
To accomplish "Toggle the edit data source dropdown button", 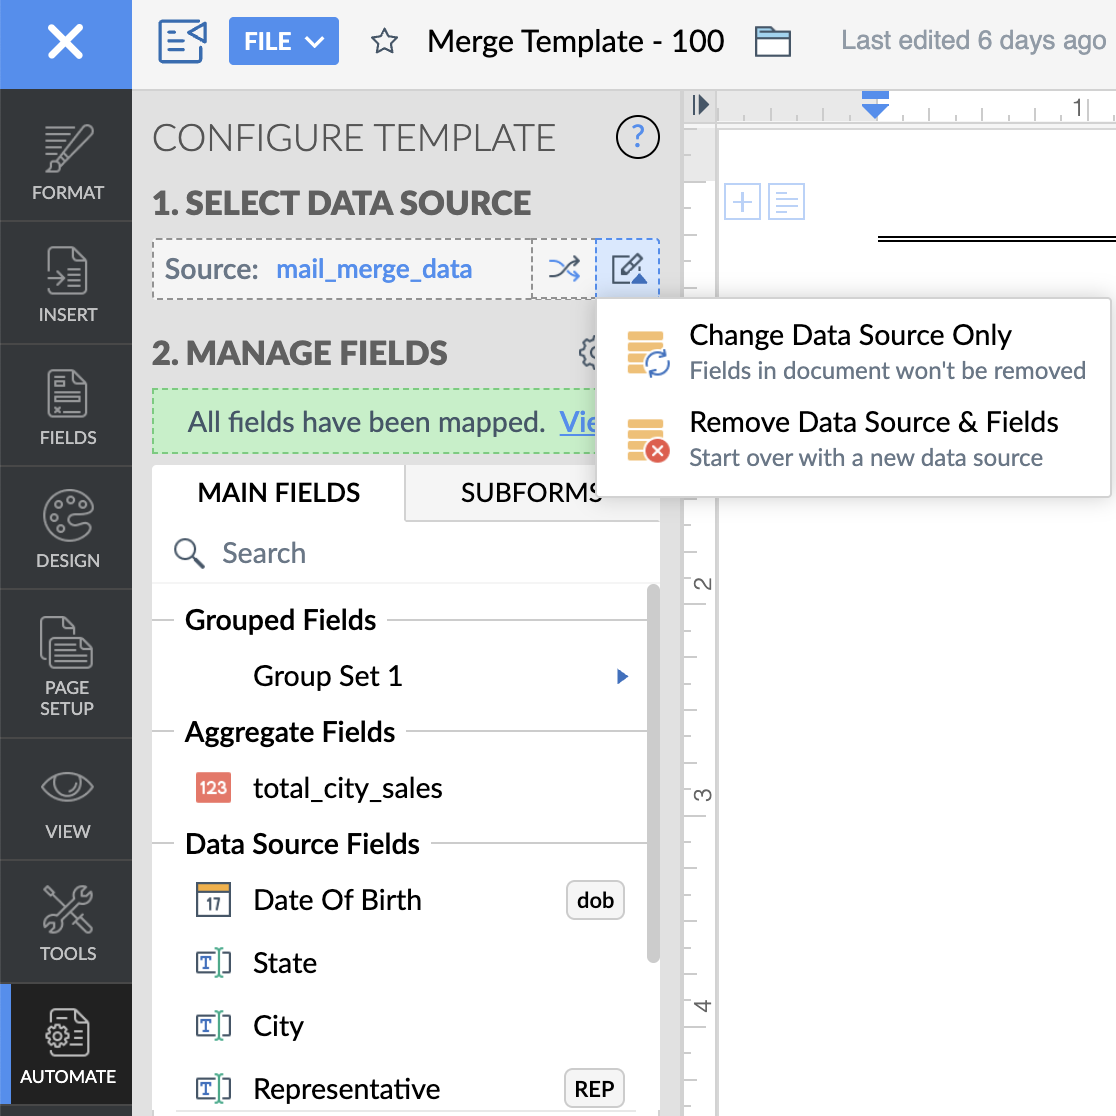I will pos(628,269).
